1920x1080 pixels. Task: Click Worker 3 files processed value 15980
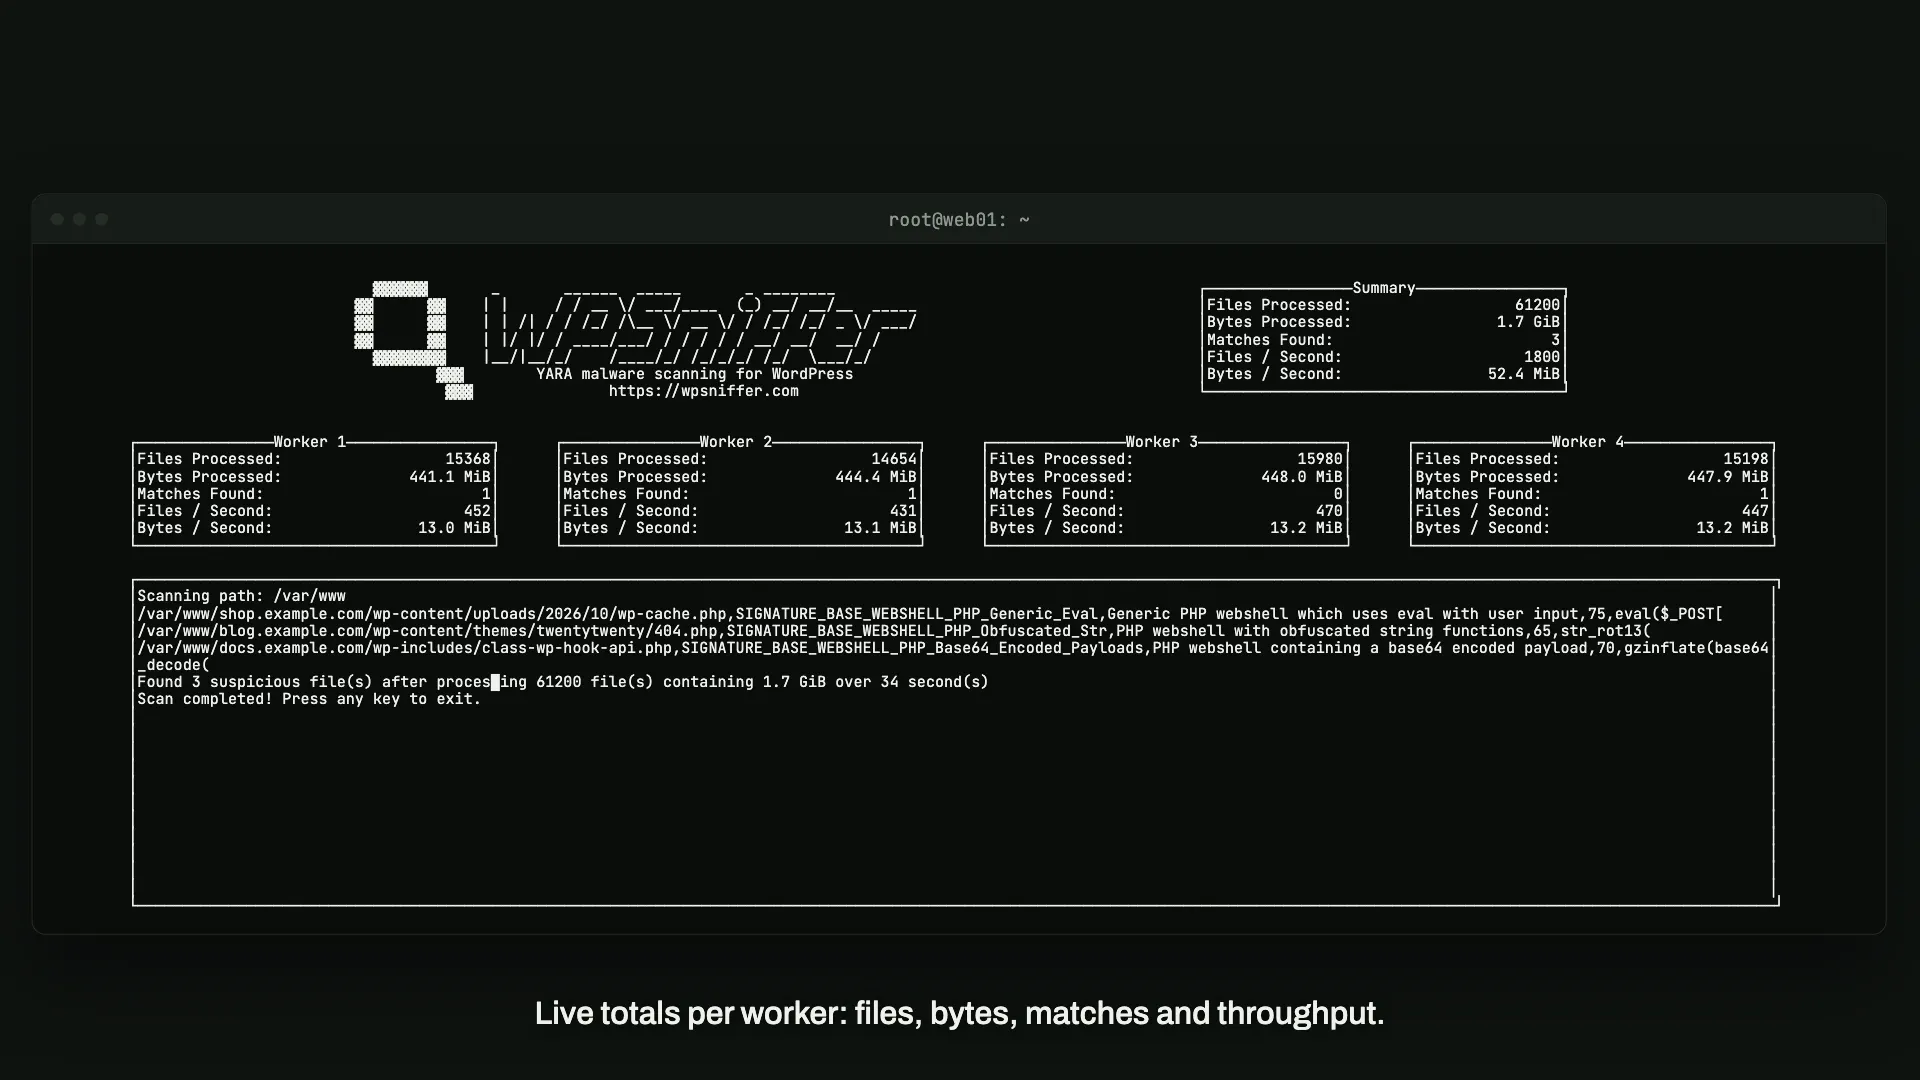tap(1320, 459)
